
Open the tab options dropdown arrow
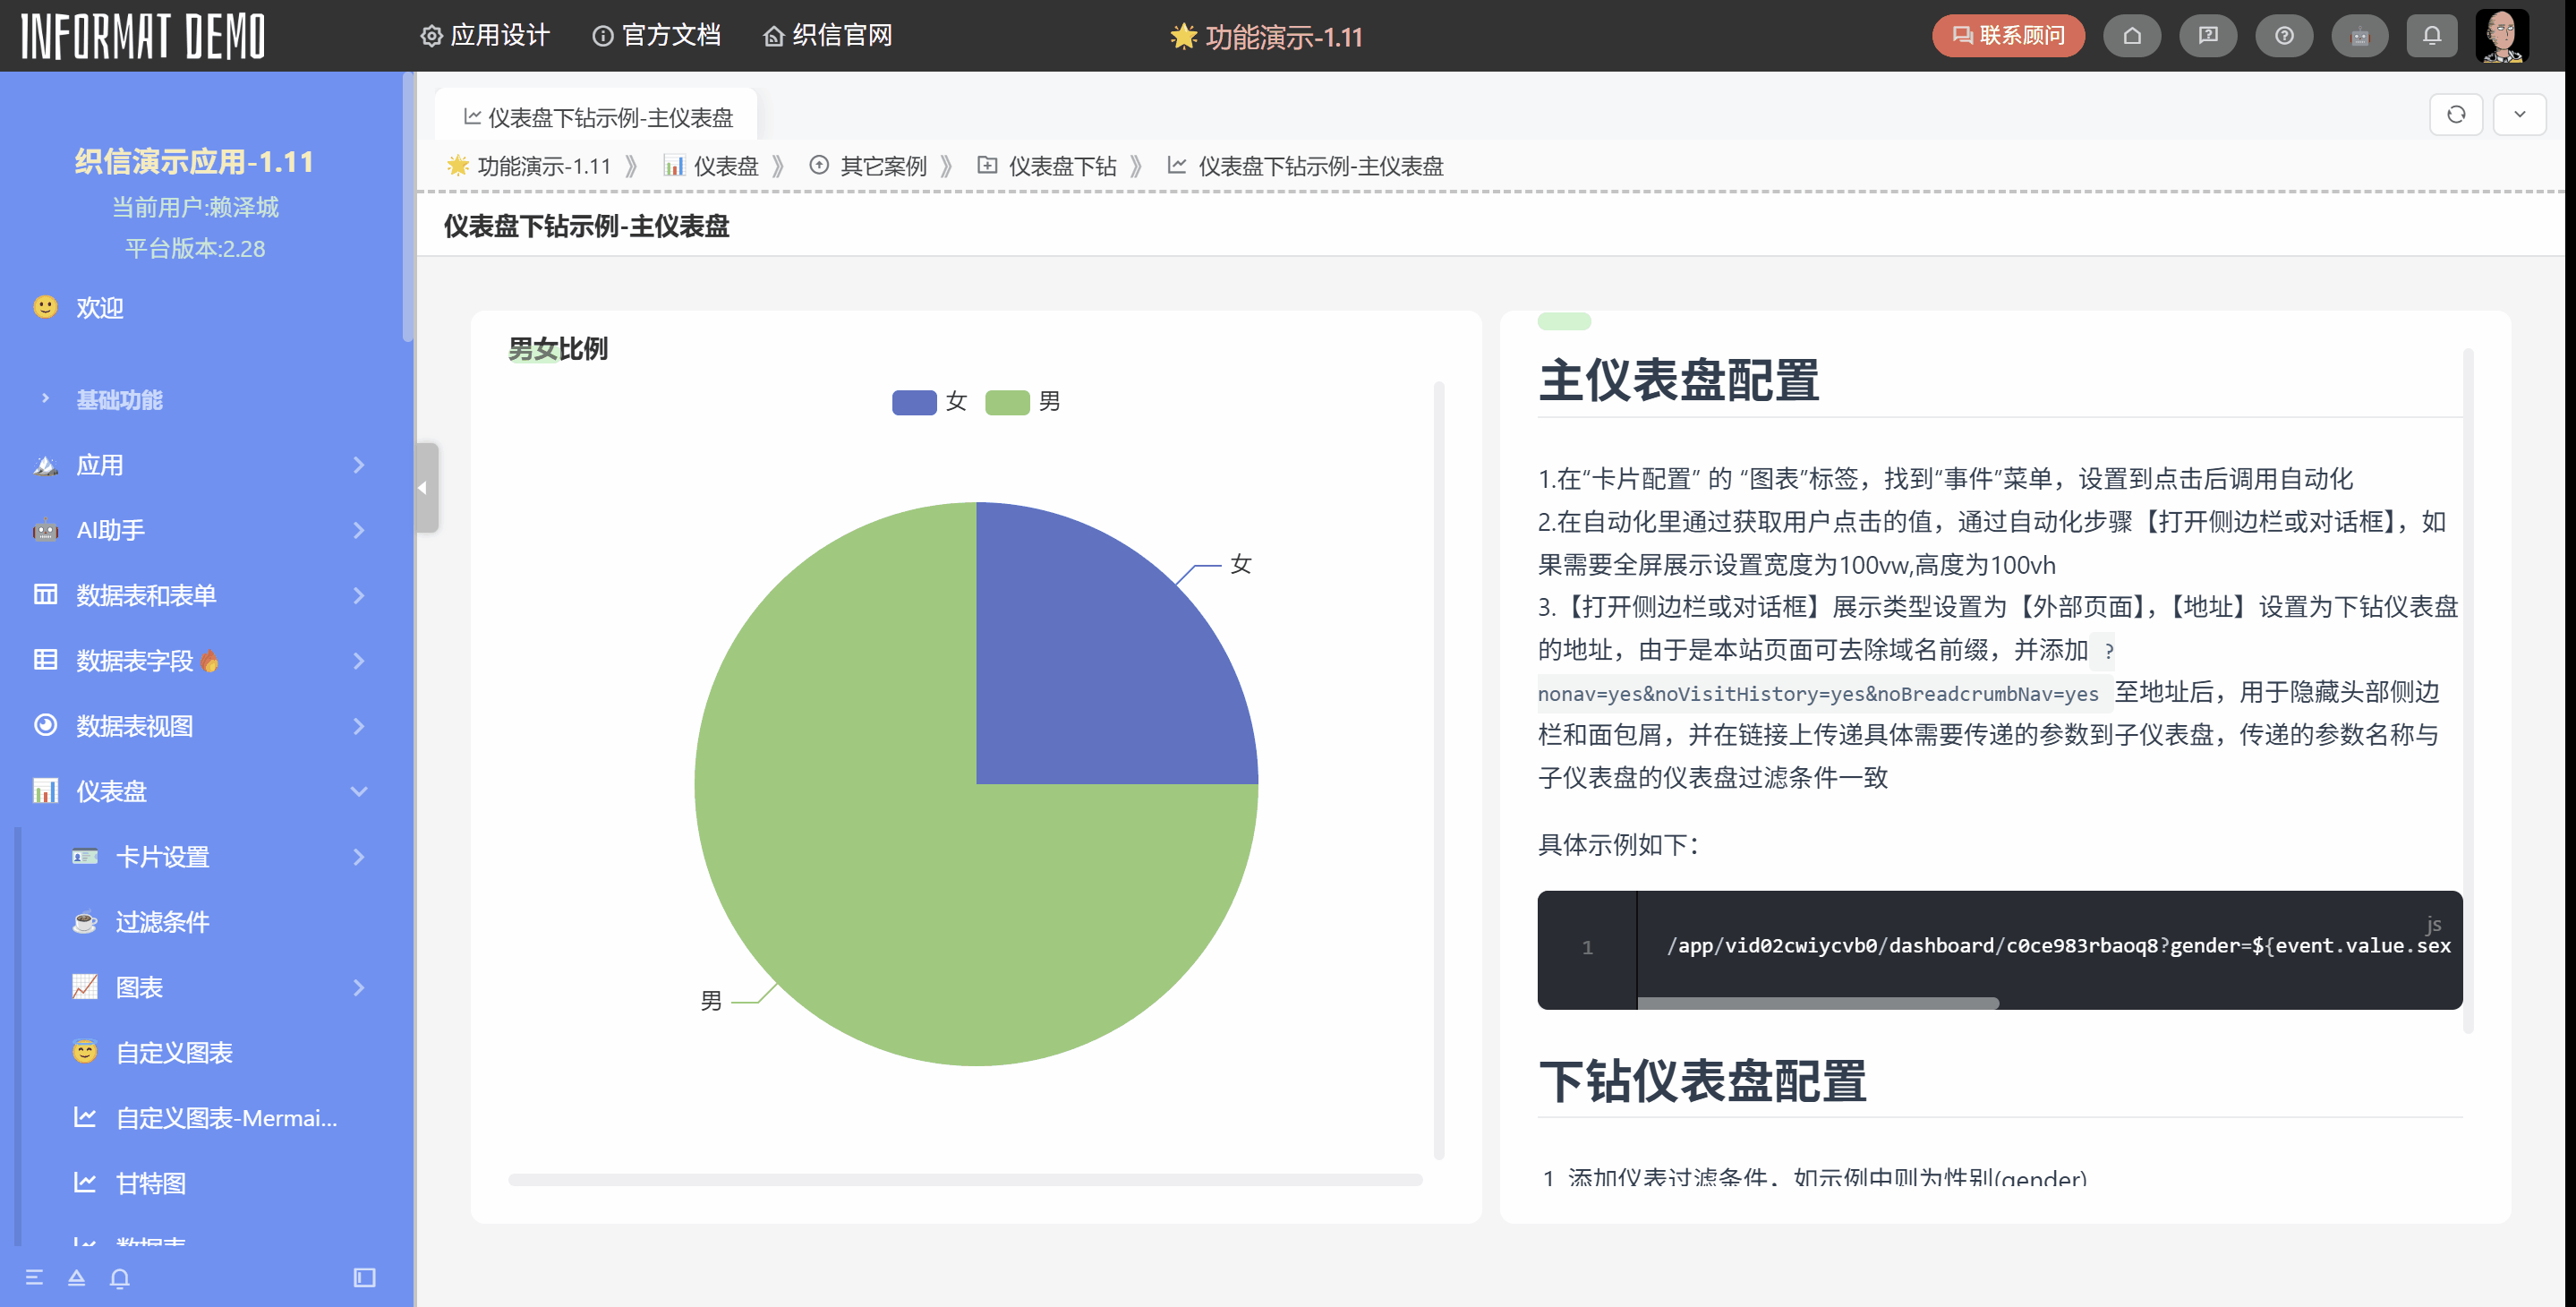2519,114
